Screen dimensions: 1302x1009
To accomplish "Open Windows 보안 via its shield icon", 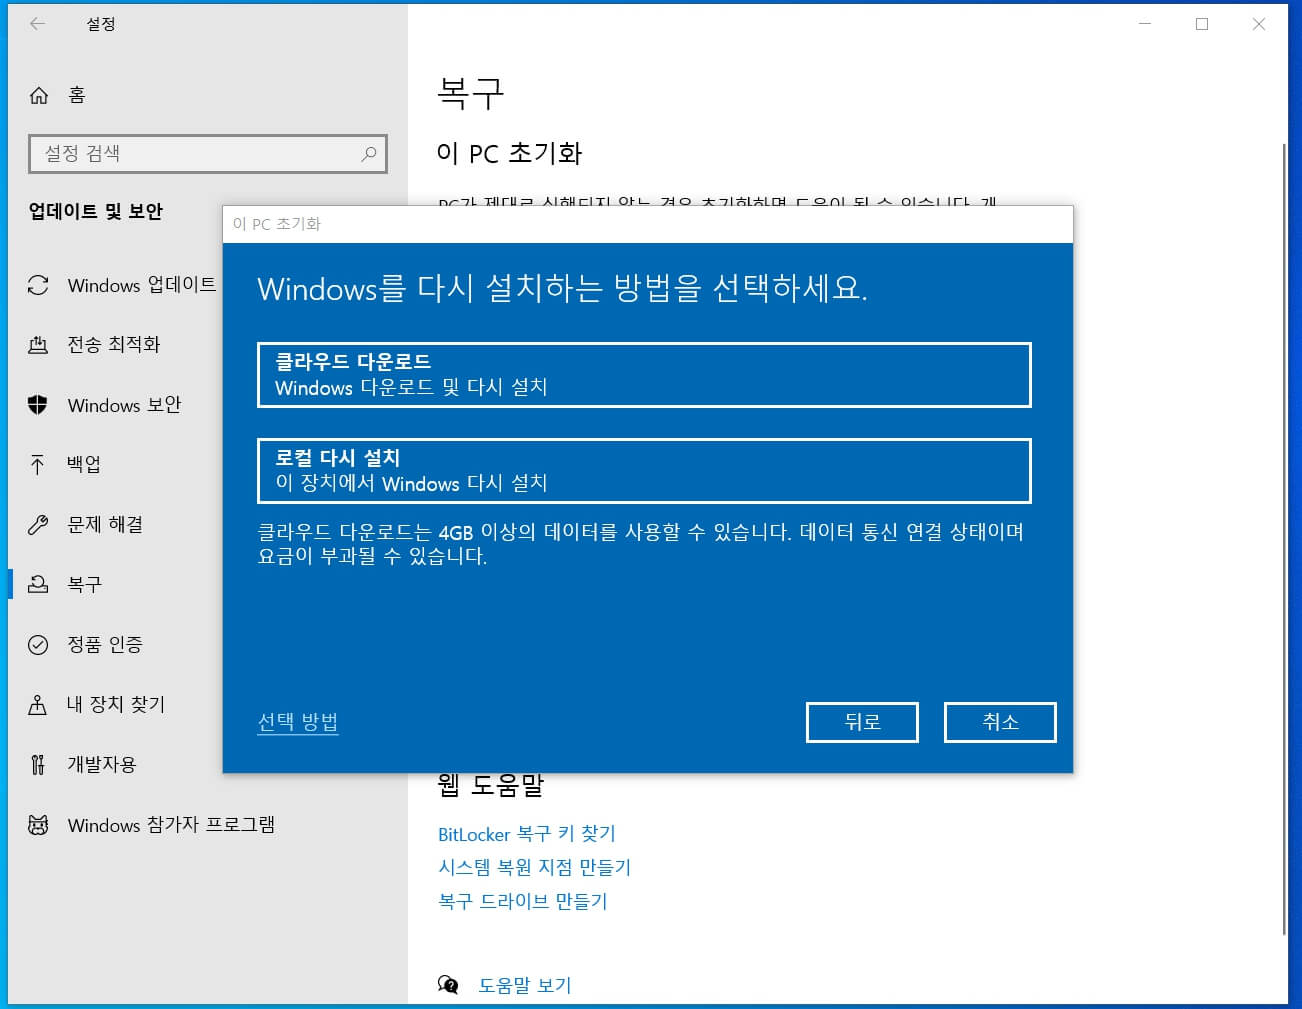I will [x=38, y=405].
